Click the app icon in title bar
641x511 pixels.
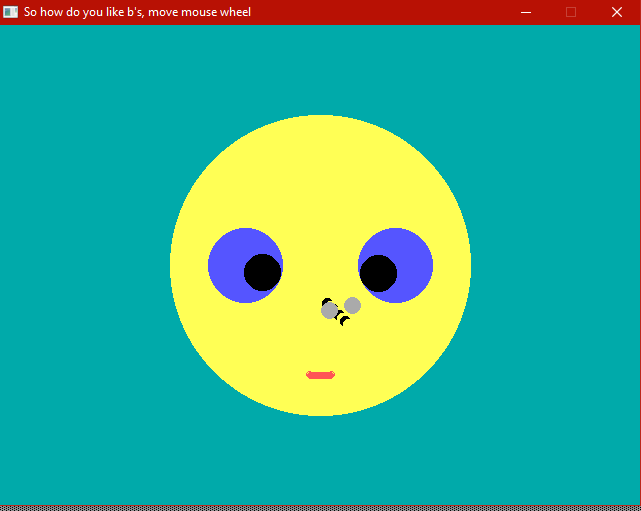point(10,12)
